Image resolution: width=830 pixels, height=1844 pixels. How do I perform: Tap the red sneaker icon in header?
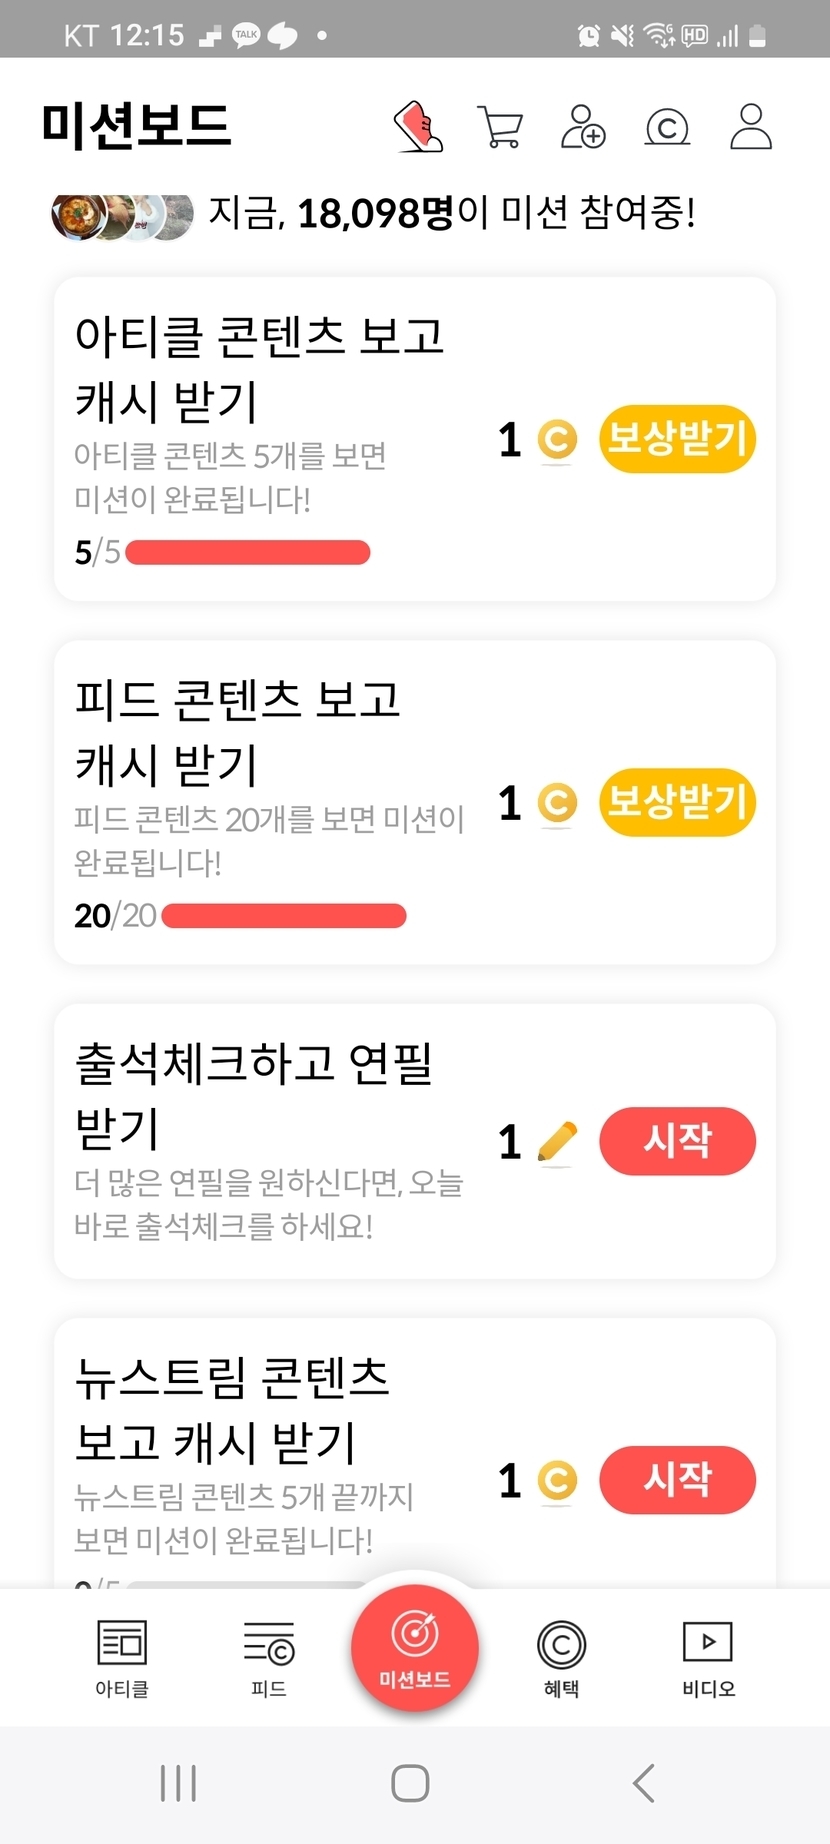tap(418, 127)
